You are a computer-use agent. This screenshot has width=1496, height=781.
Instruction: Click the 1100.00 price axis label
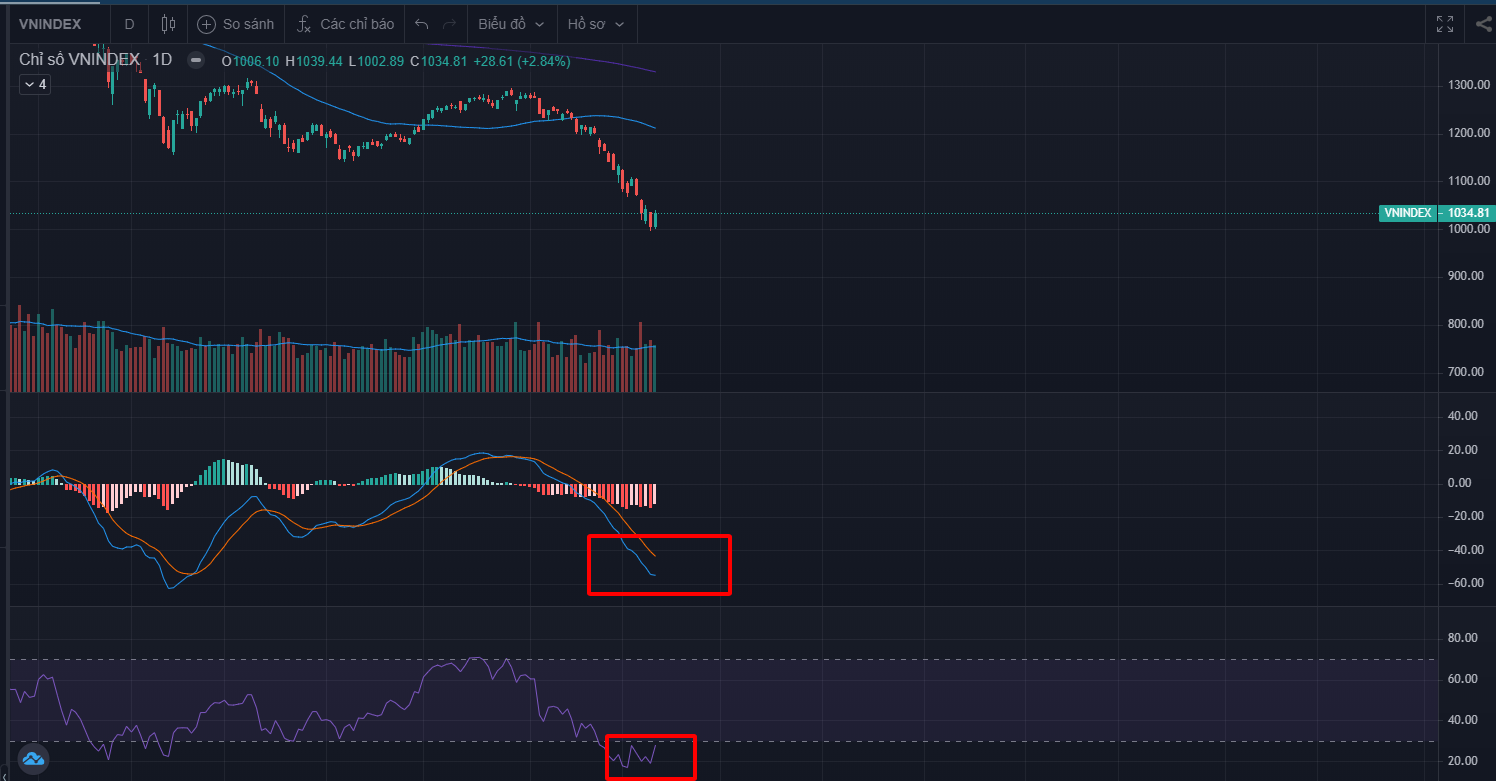tap(1469, 181)
